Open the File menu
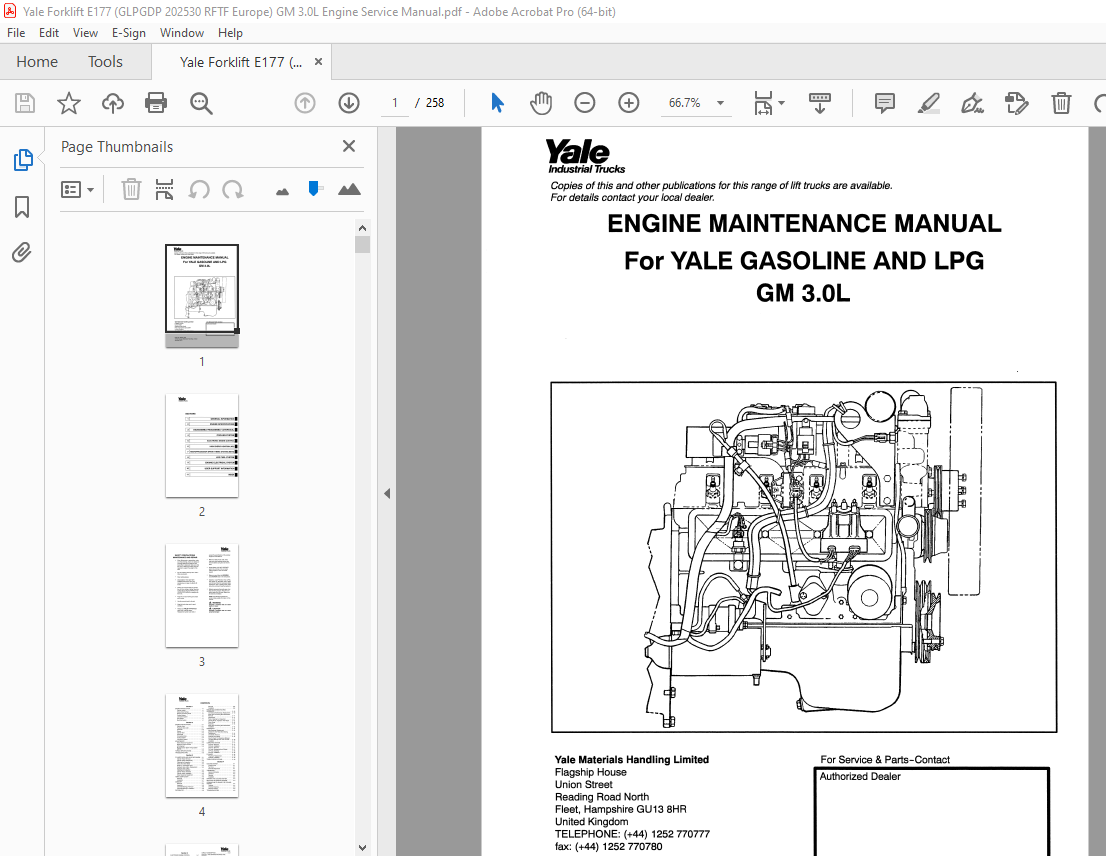Image resolution: width=1106 pixels, height=856 pixels. (16, 32)
